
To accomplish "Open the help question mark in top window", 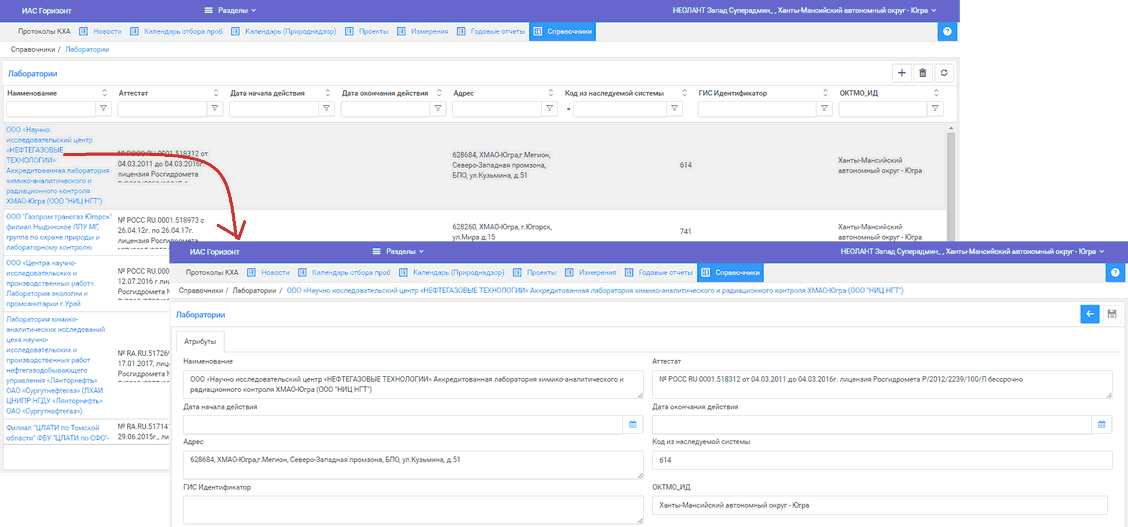I will [948, 32].
